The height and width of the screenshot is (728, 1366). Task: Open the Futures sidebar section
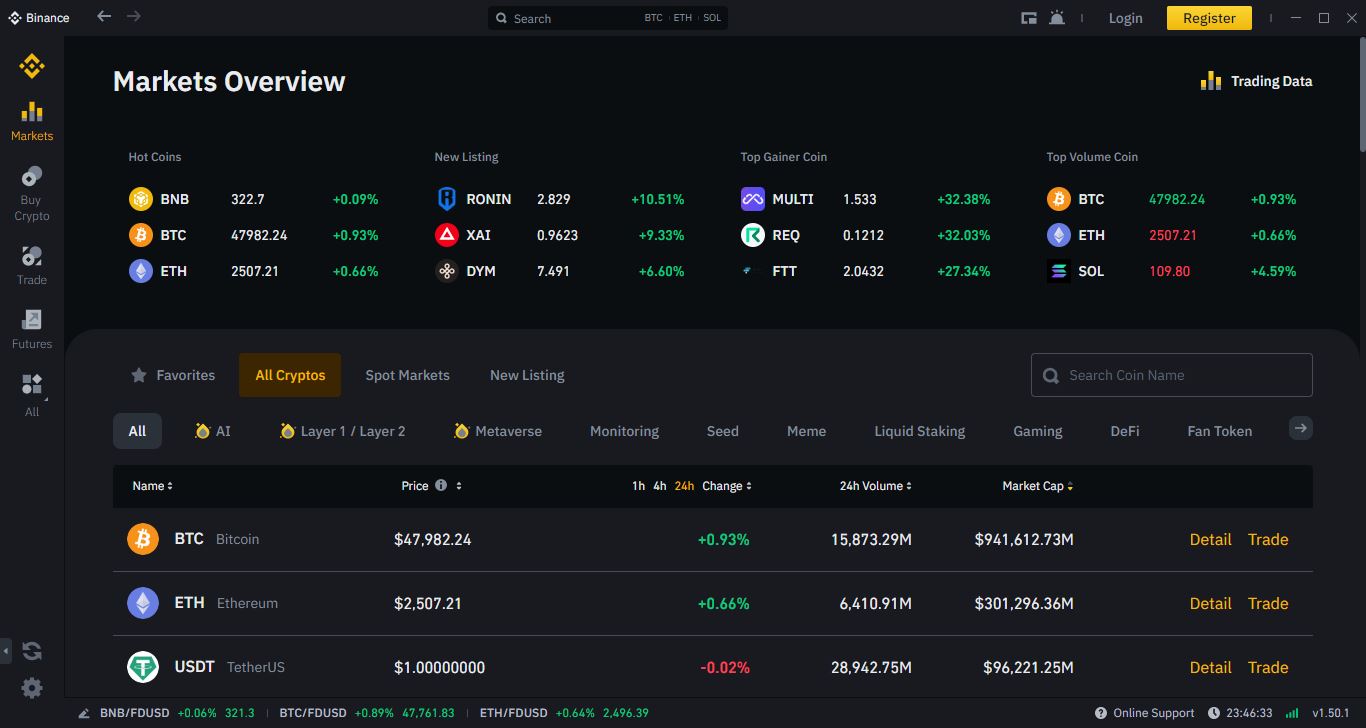[x=32, y=329]
